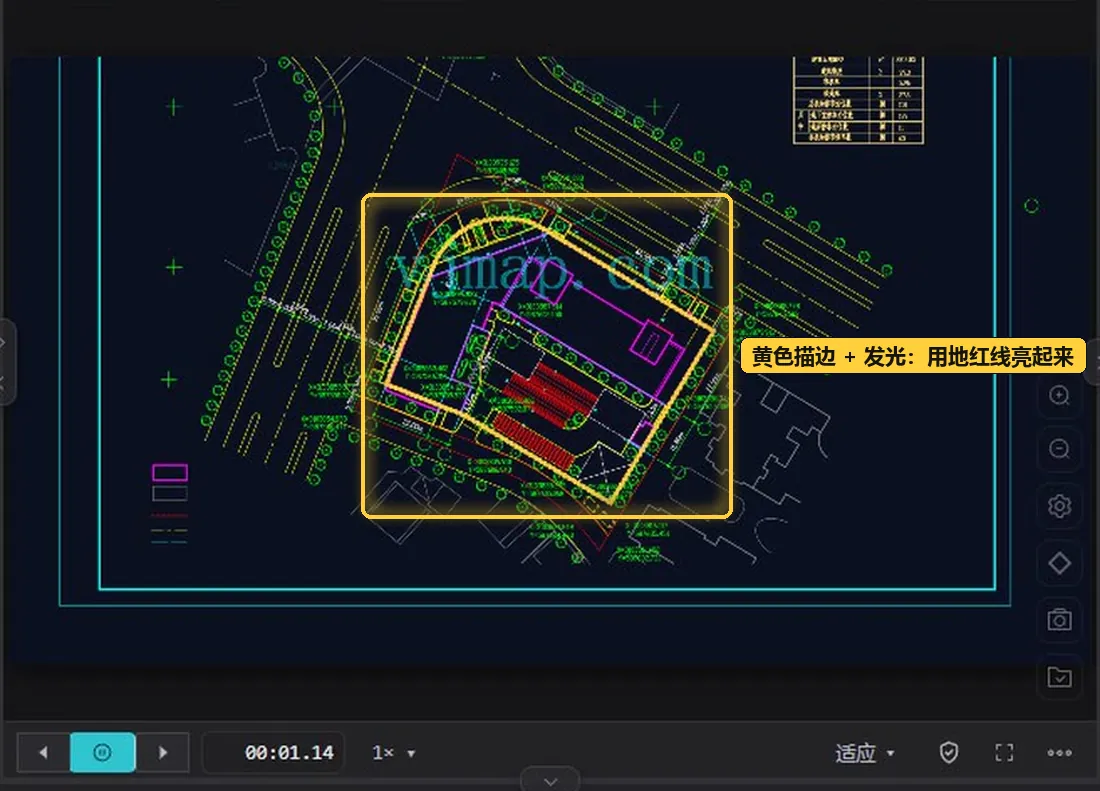Click the zoom in magnifier icon
The width and height of the screenshot is (1100, 791).
1059,395
